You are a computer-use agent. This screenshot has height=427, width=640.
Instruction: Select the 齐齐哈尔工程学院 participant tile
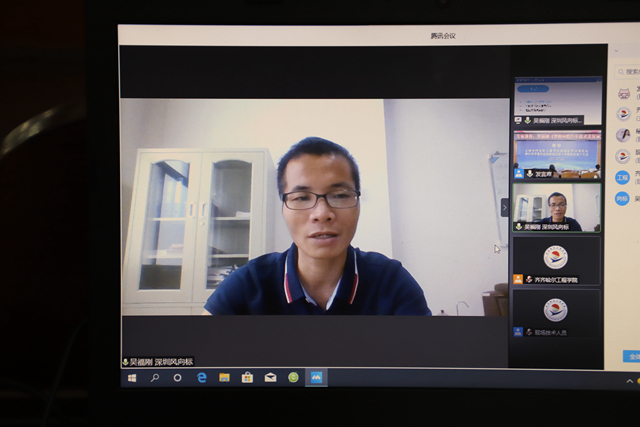pos(557,260)
